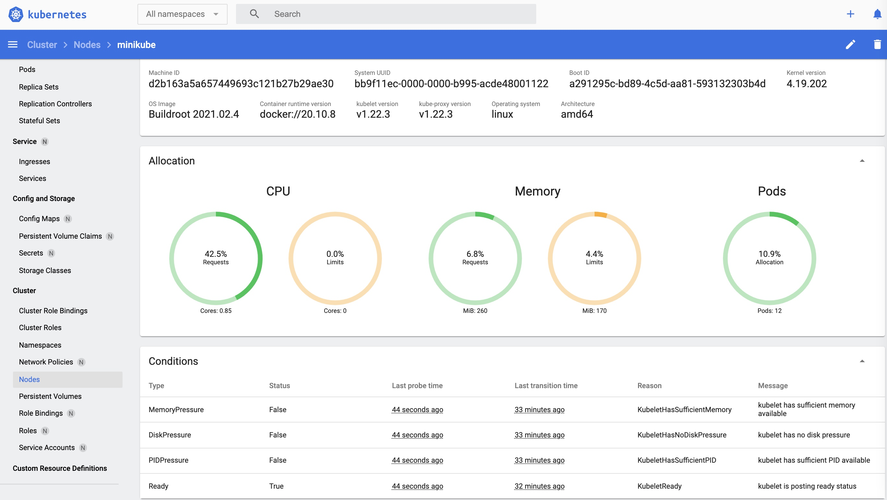Image resolution: width=887 pixels, height=500 pixels.
Task: Open Replication Controllers in the sidebar
Action: tap(55, 104)
